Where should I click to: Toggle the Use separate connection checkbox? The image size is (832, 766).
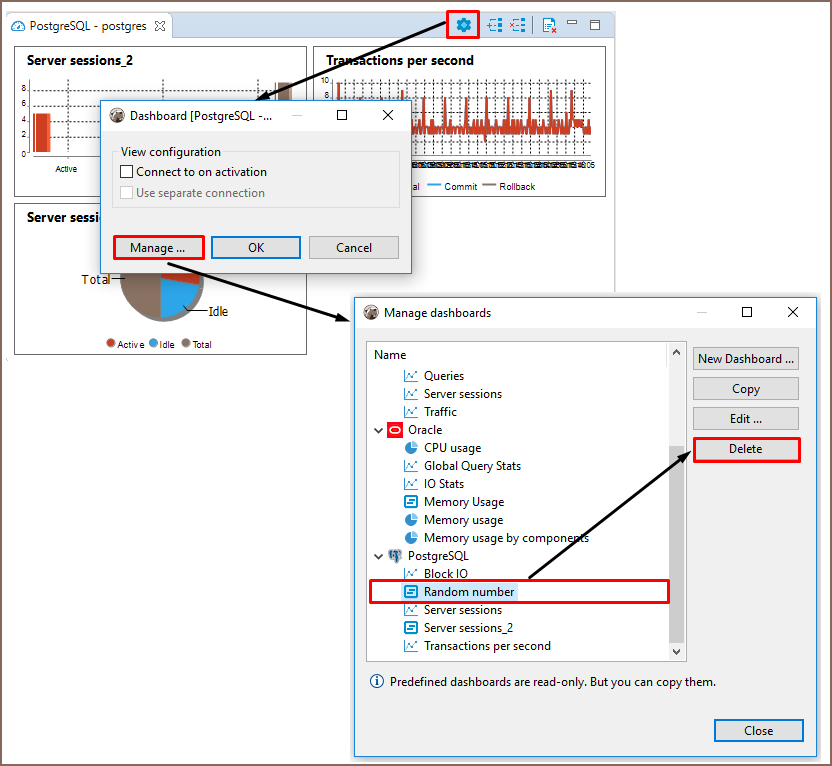click(x=127, y=193)
